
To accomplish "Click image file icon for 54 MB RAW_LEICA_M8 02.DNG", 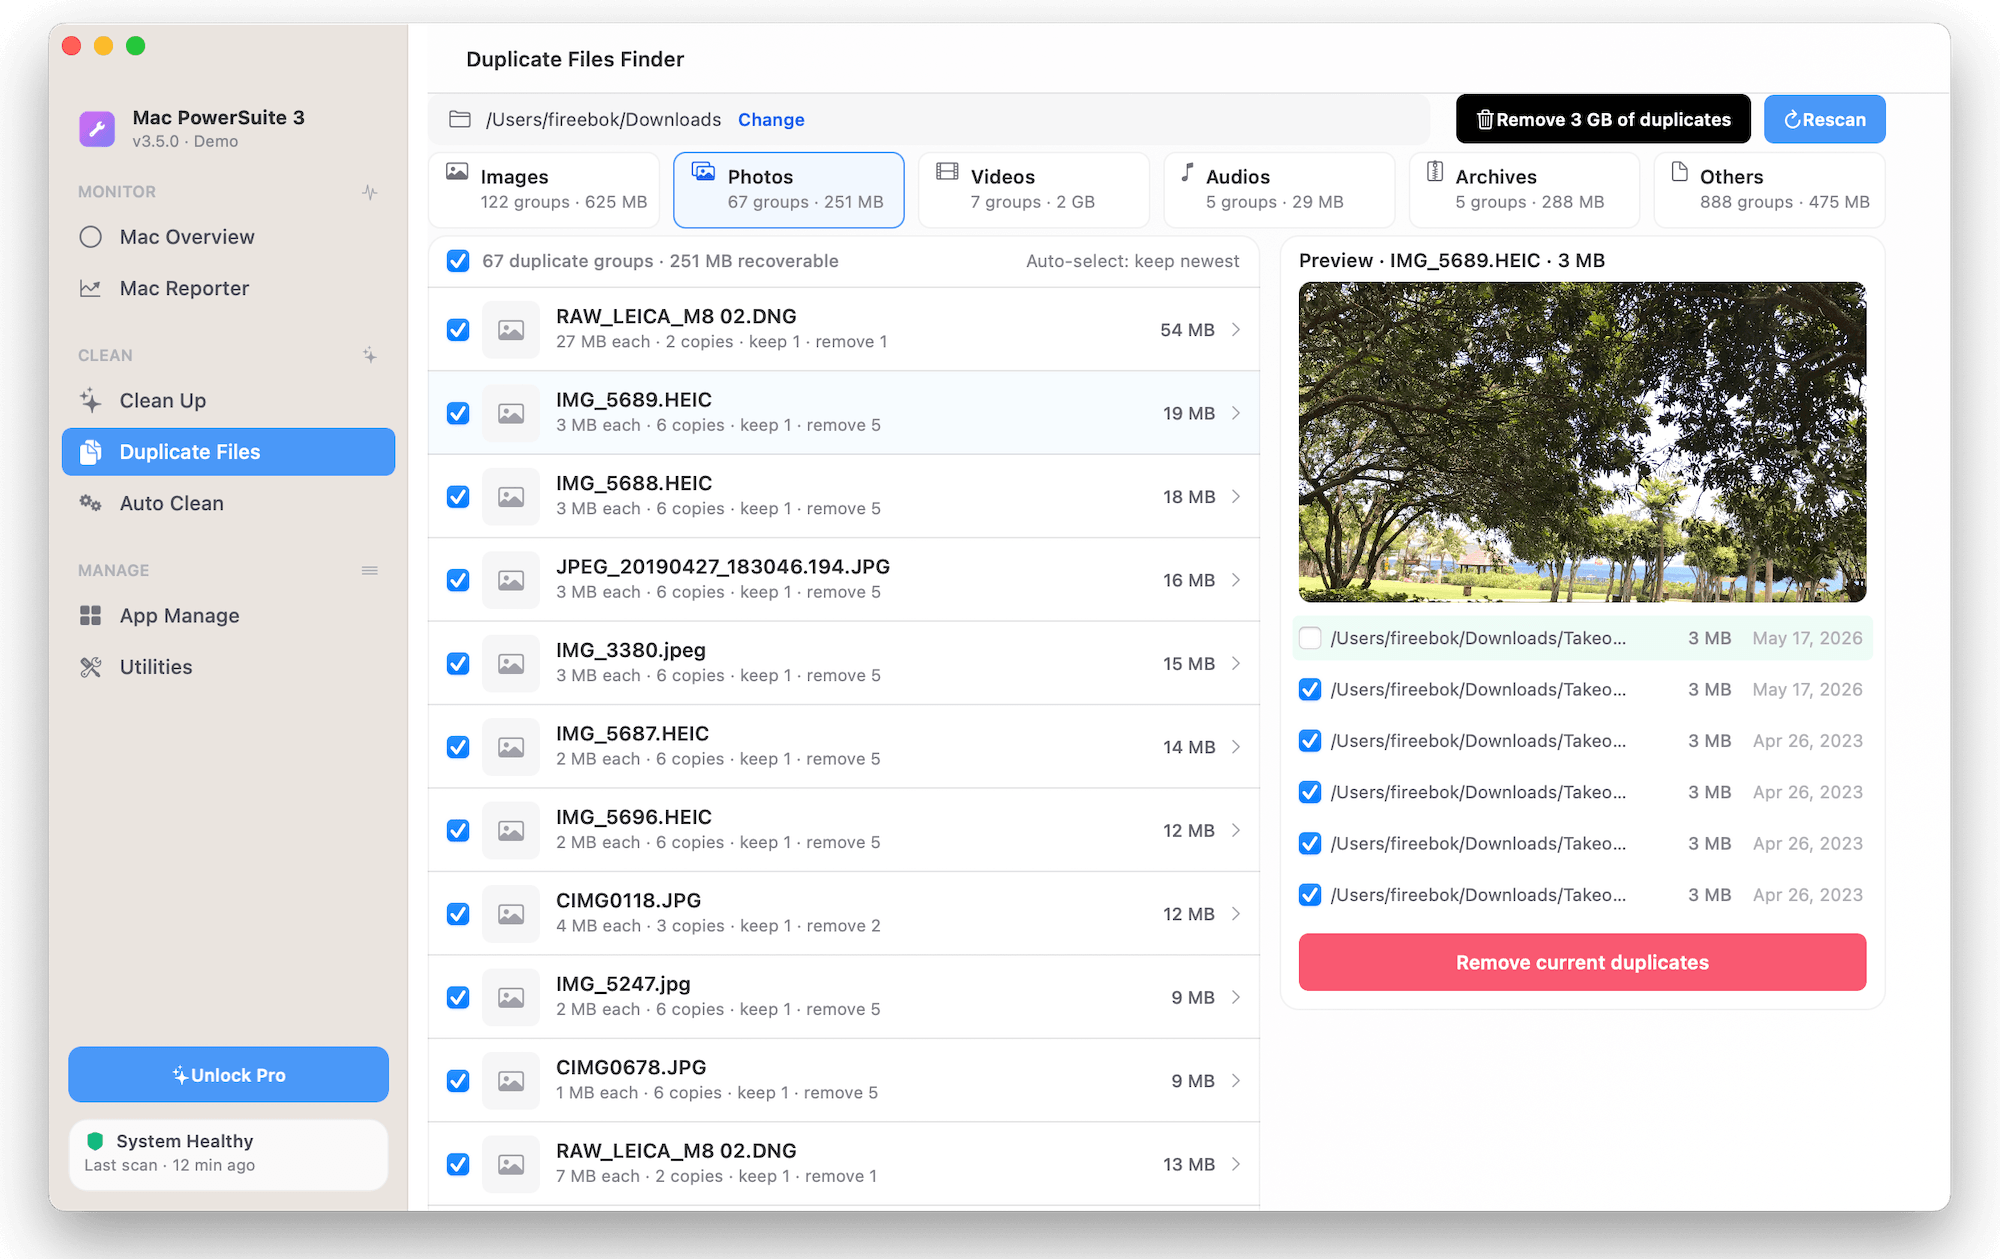I will [x=511, y=330].
